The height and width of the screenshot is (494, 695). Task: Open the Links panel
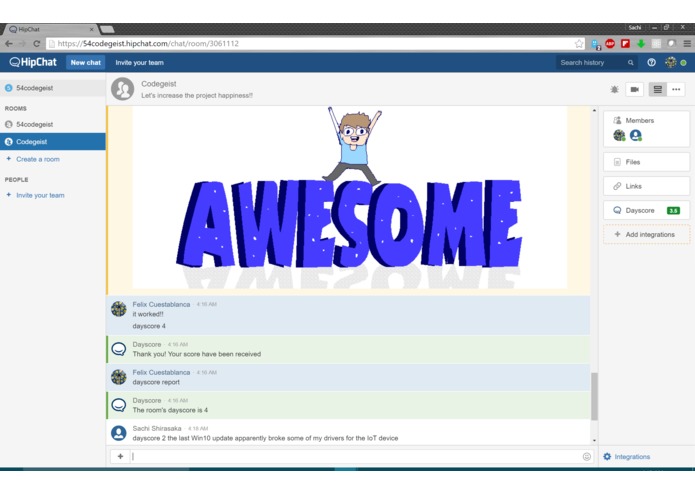pyautogui.click(x=647, y=186)
